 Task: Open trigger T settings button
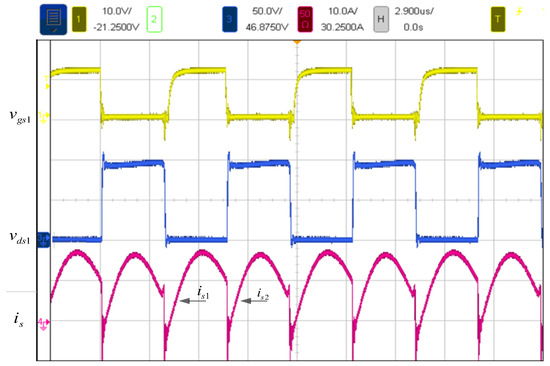tap(498, 19)
